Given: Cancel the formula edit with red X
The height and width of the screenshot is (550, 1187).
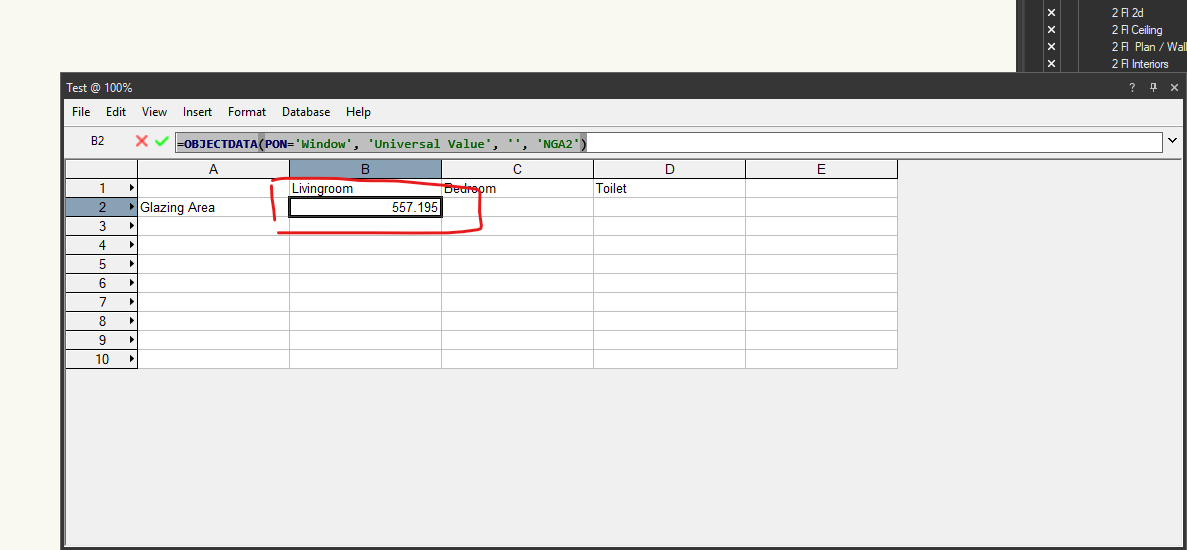Looking at the screenshot, I should point(142,142).
